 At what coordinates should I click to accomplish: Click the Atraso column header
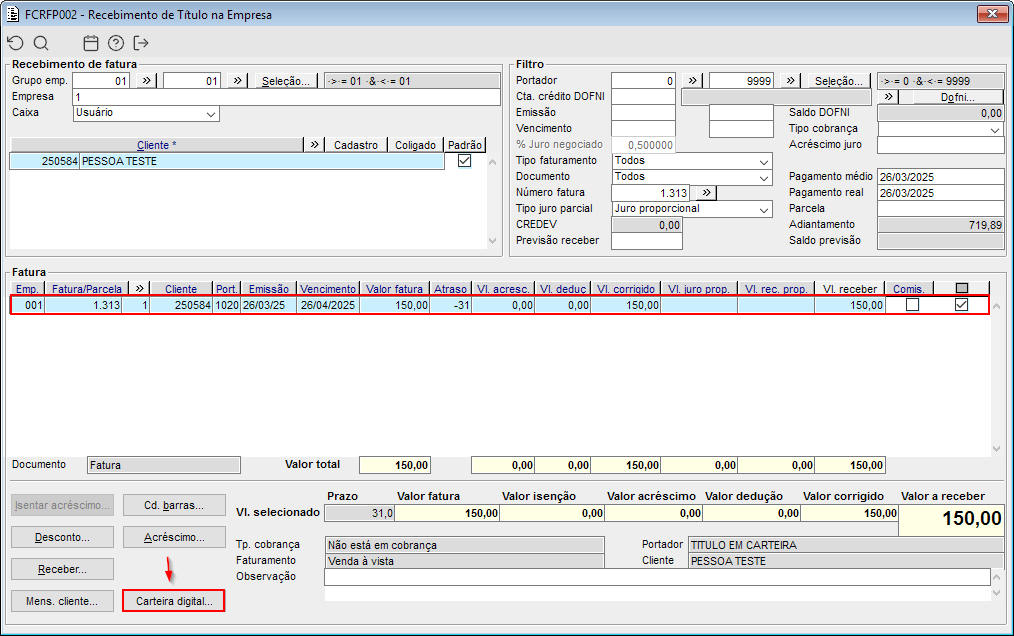[450, 289]
